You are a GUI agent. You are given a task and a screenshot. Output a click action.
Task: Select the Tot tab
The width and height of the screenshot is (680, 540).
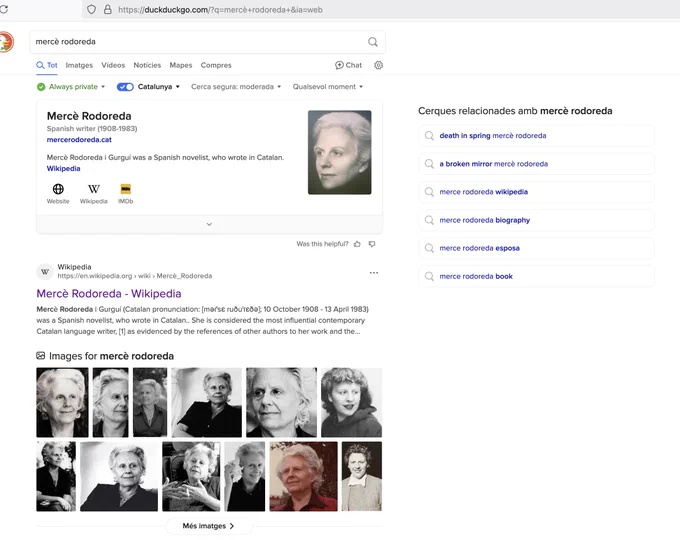coord(47,65)
